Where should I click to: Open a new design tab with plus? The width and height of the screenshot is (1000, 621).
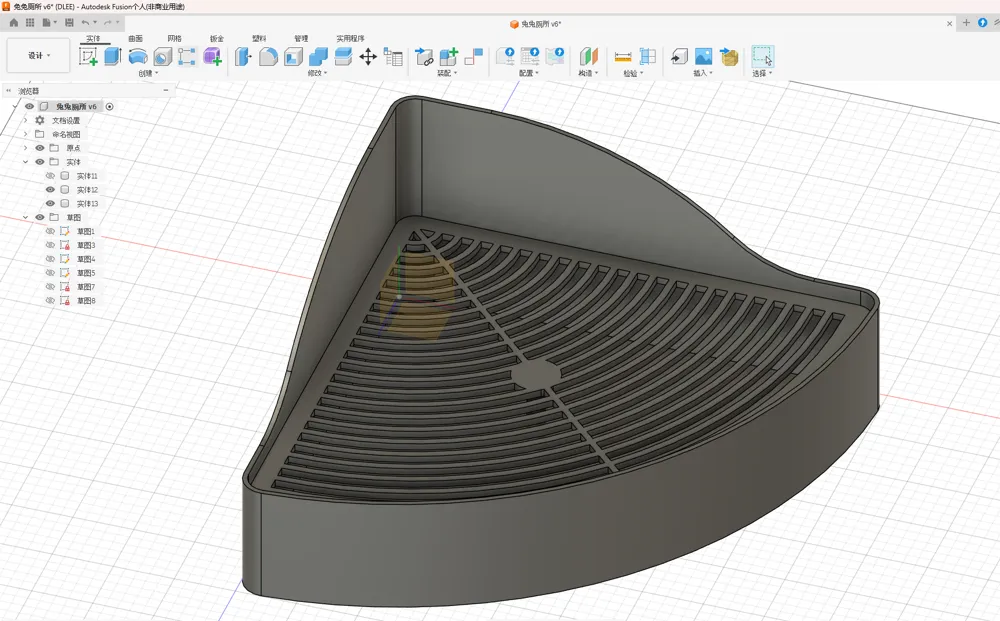(x=966, y=22)
